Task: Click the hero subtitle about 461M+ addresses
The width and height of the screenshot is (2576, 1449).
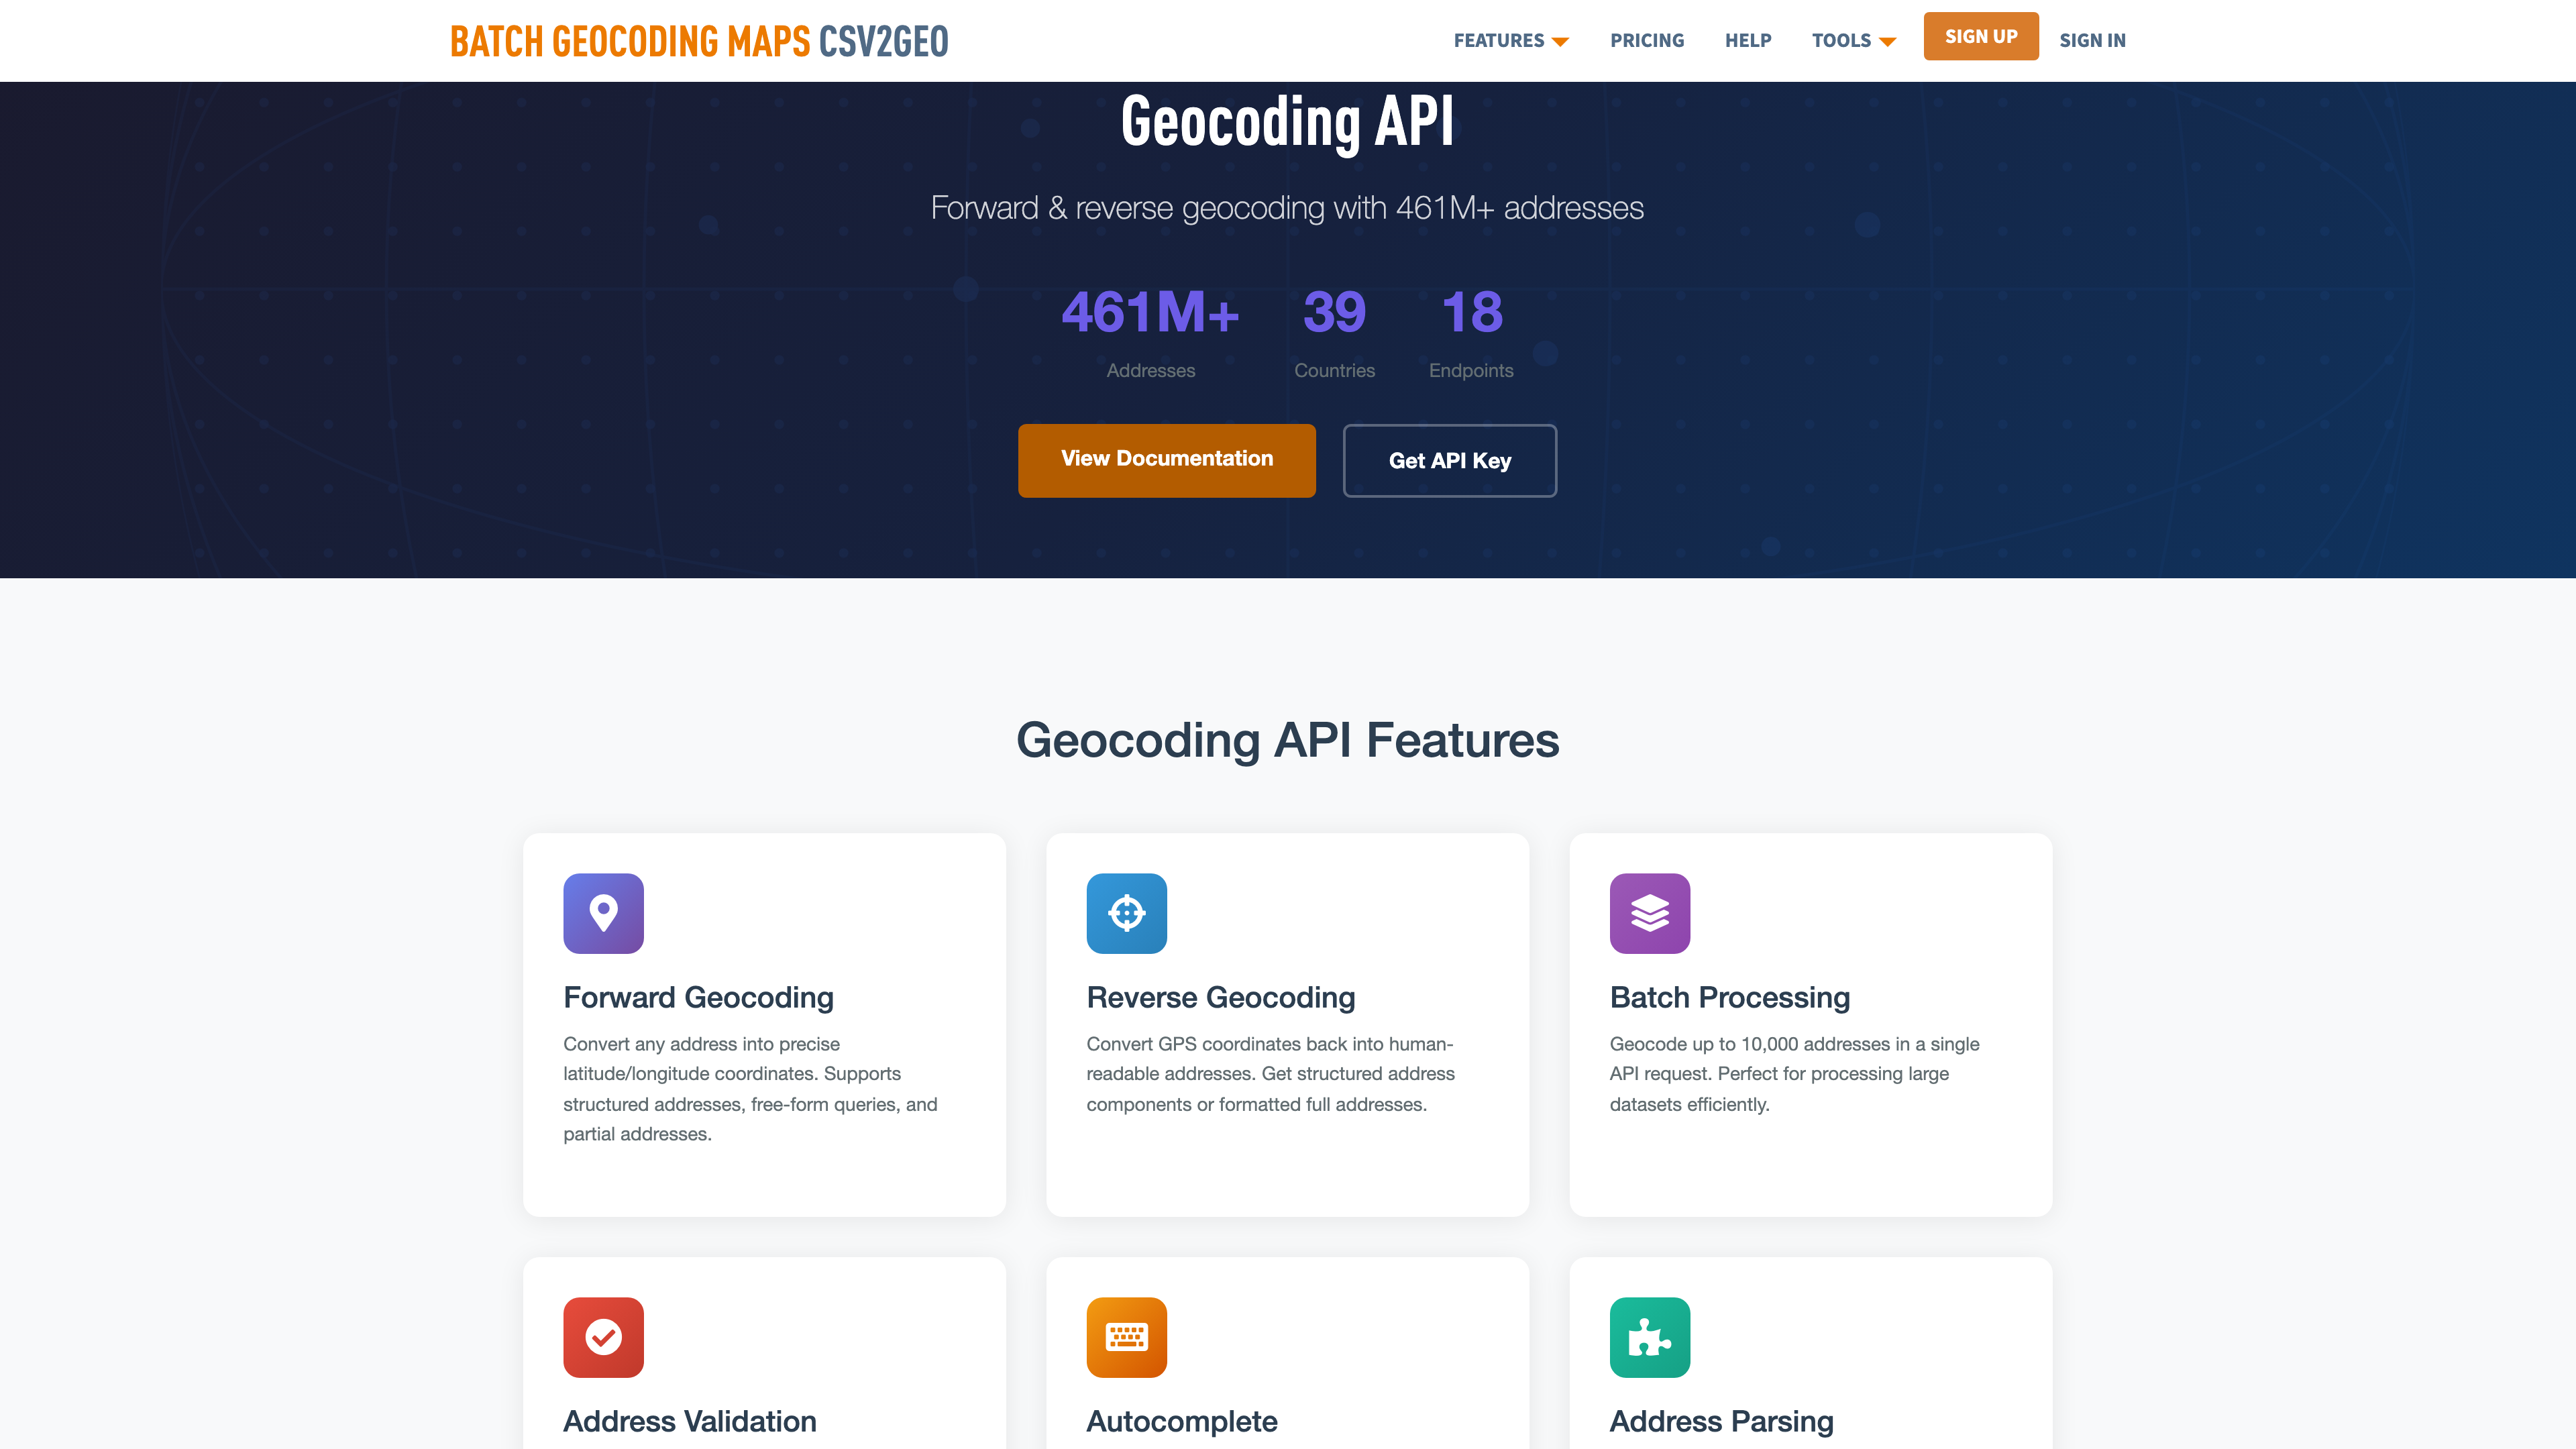Action: 1287,208
